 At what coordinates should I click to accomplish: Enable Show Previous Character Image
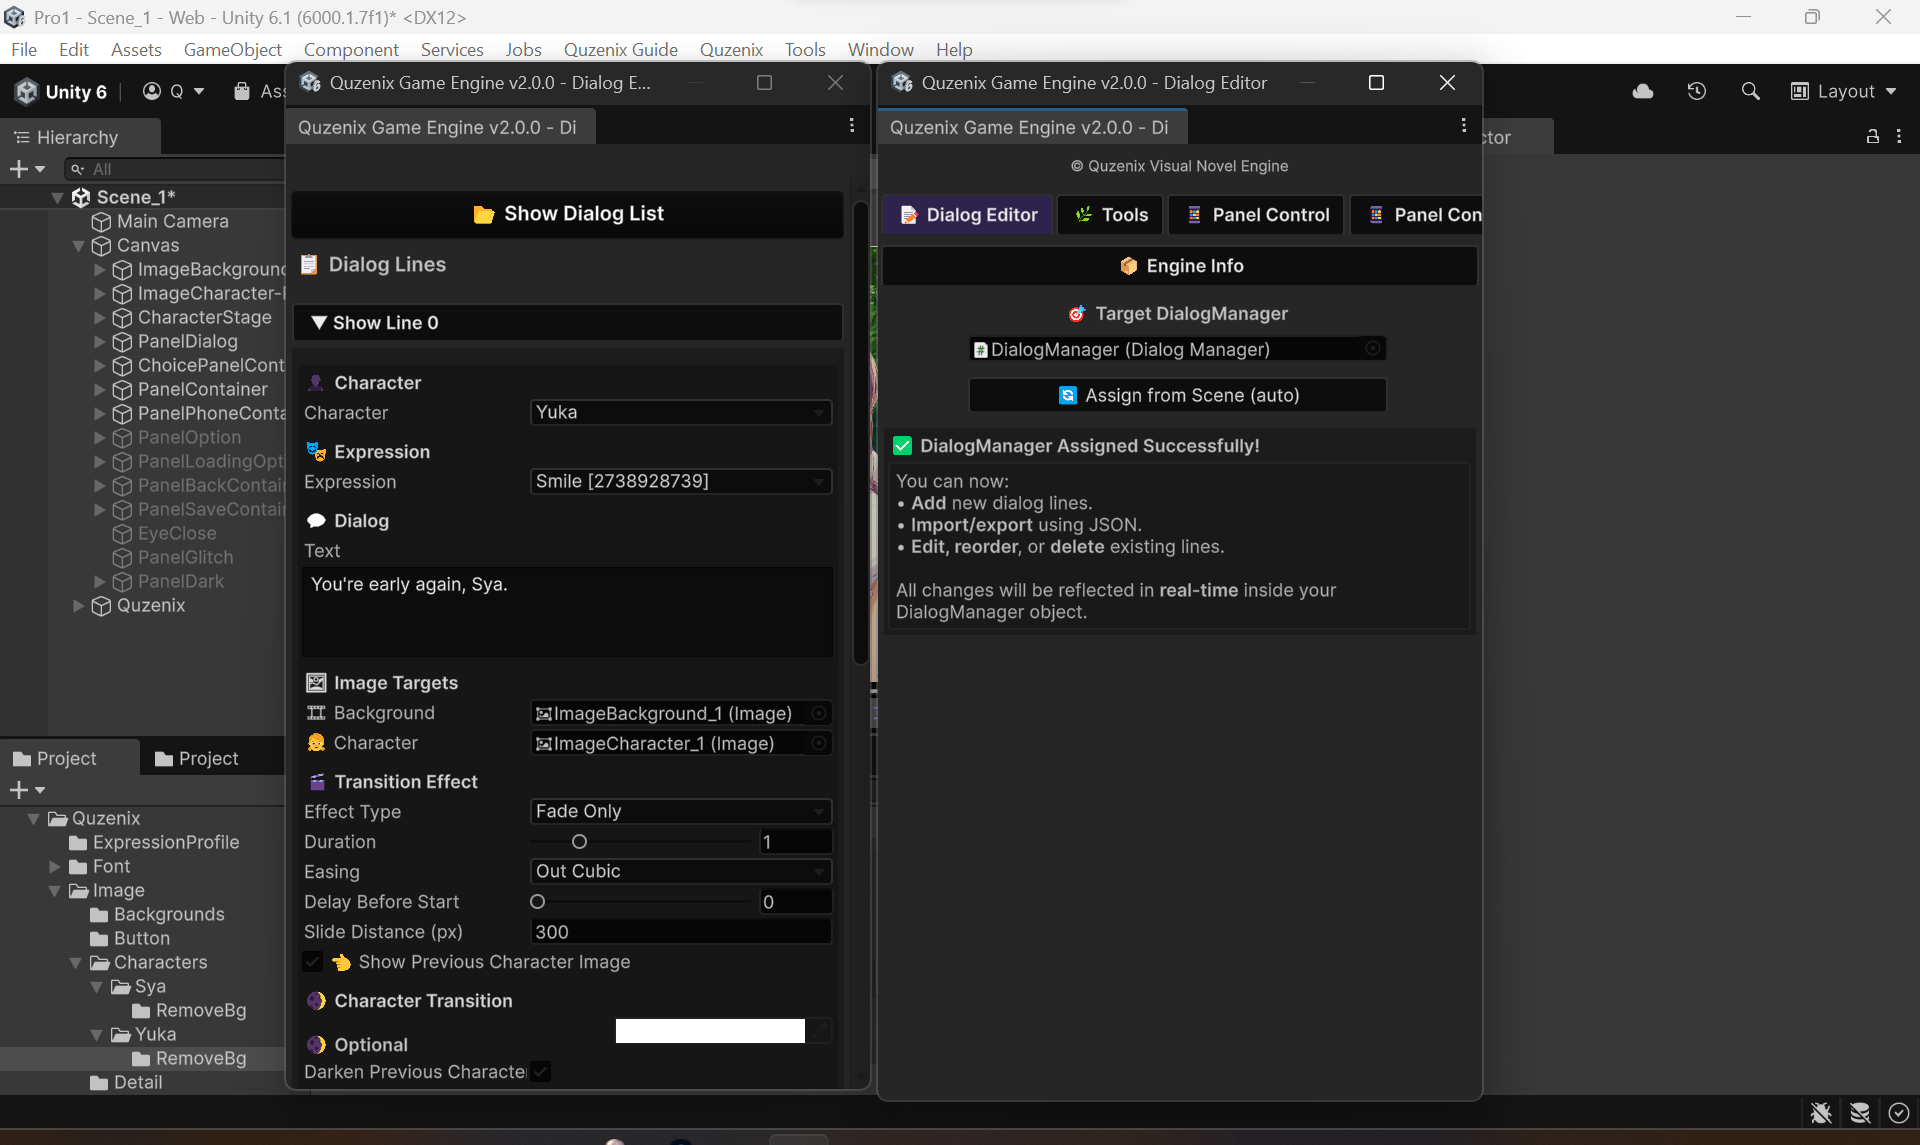point(314,962)
